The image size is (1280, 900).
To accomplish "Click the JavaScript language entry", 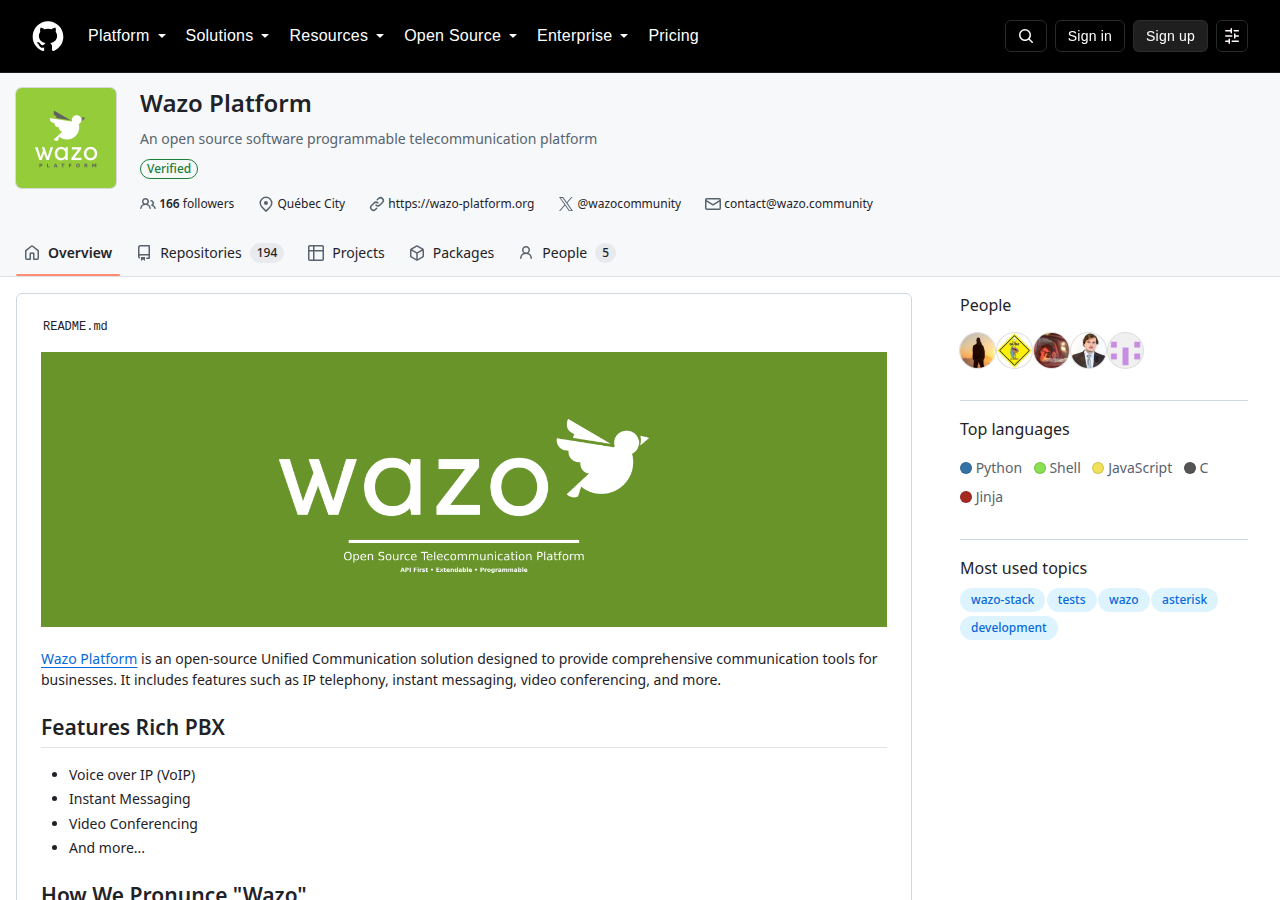I will pyautogui.click(x=1132, y=468).
